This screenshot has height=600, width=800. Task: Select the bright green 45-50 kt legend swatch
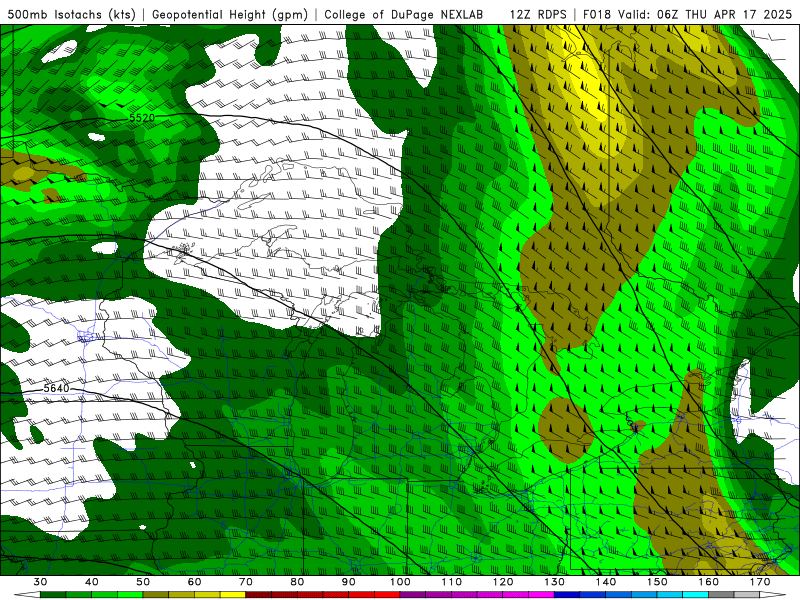130,594
